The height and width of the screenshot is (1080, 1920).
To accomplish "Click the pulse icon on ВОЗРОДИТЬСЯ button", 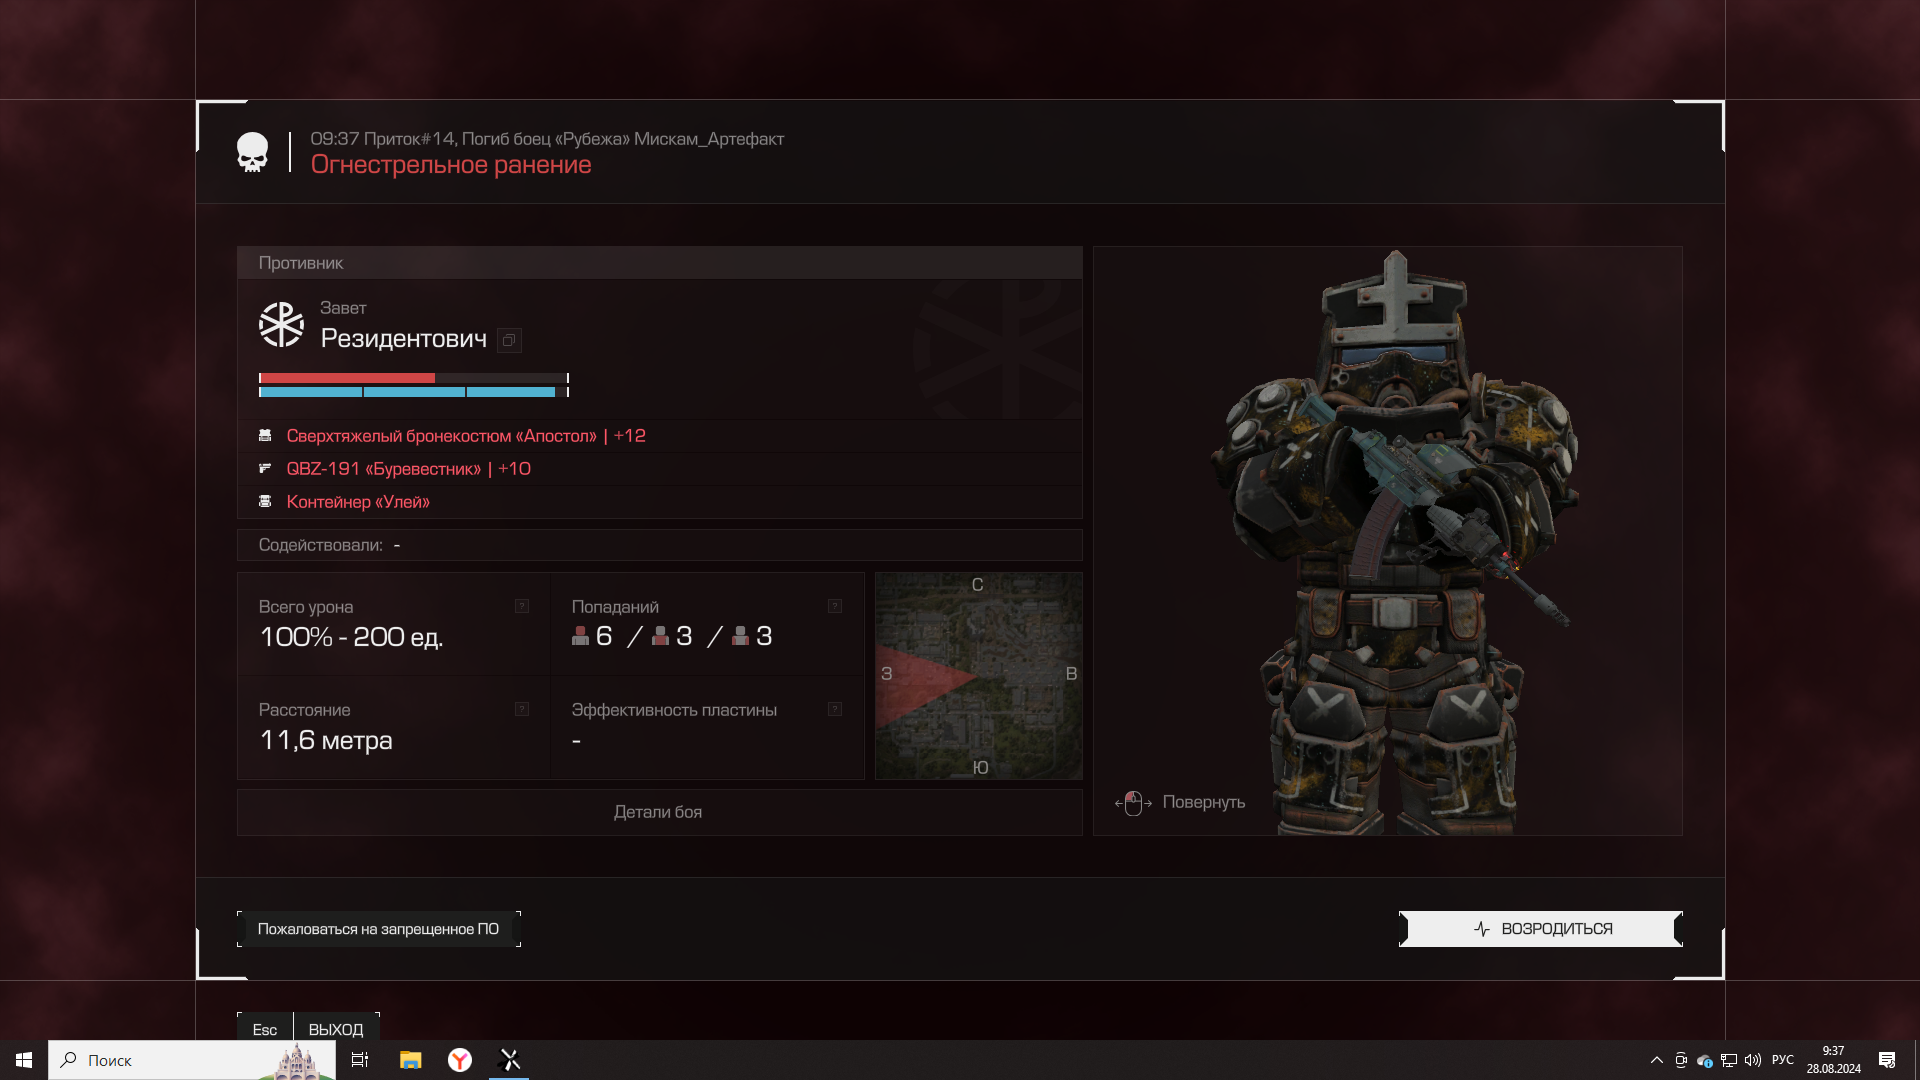I will pyautogui.click(x=1482, y=929).
